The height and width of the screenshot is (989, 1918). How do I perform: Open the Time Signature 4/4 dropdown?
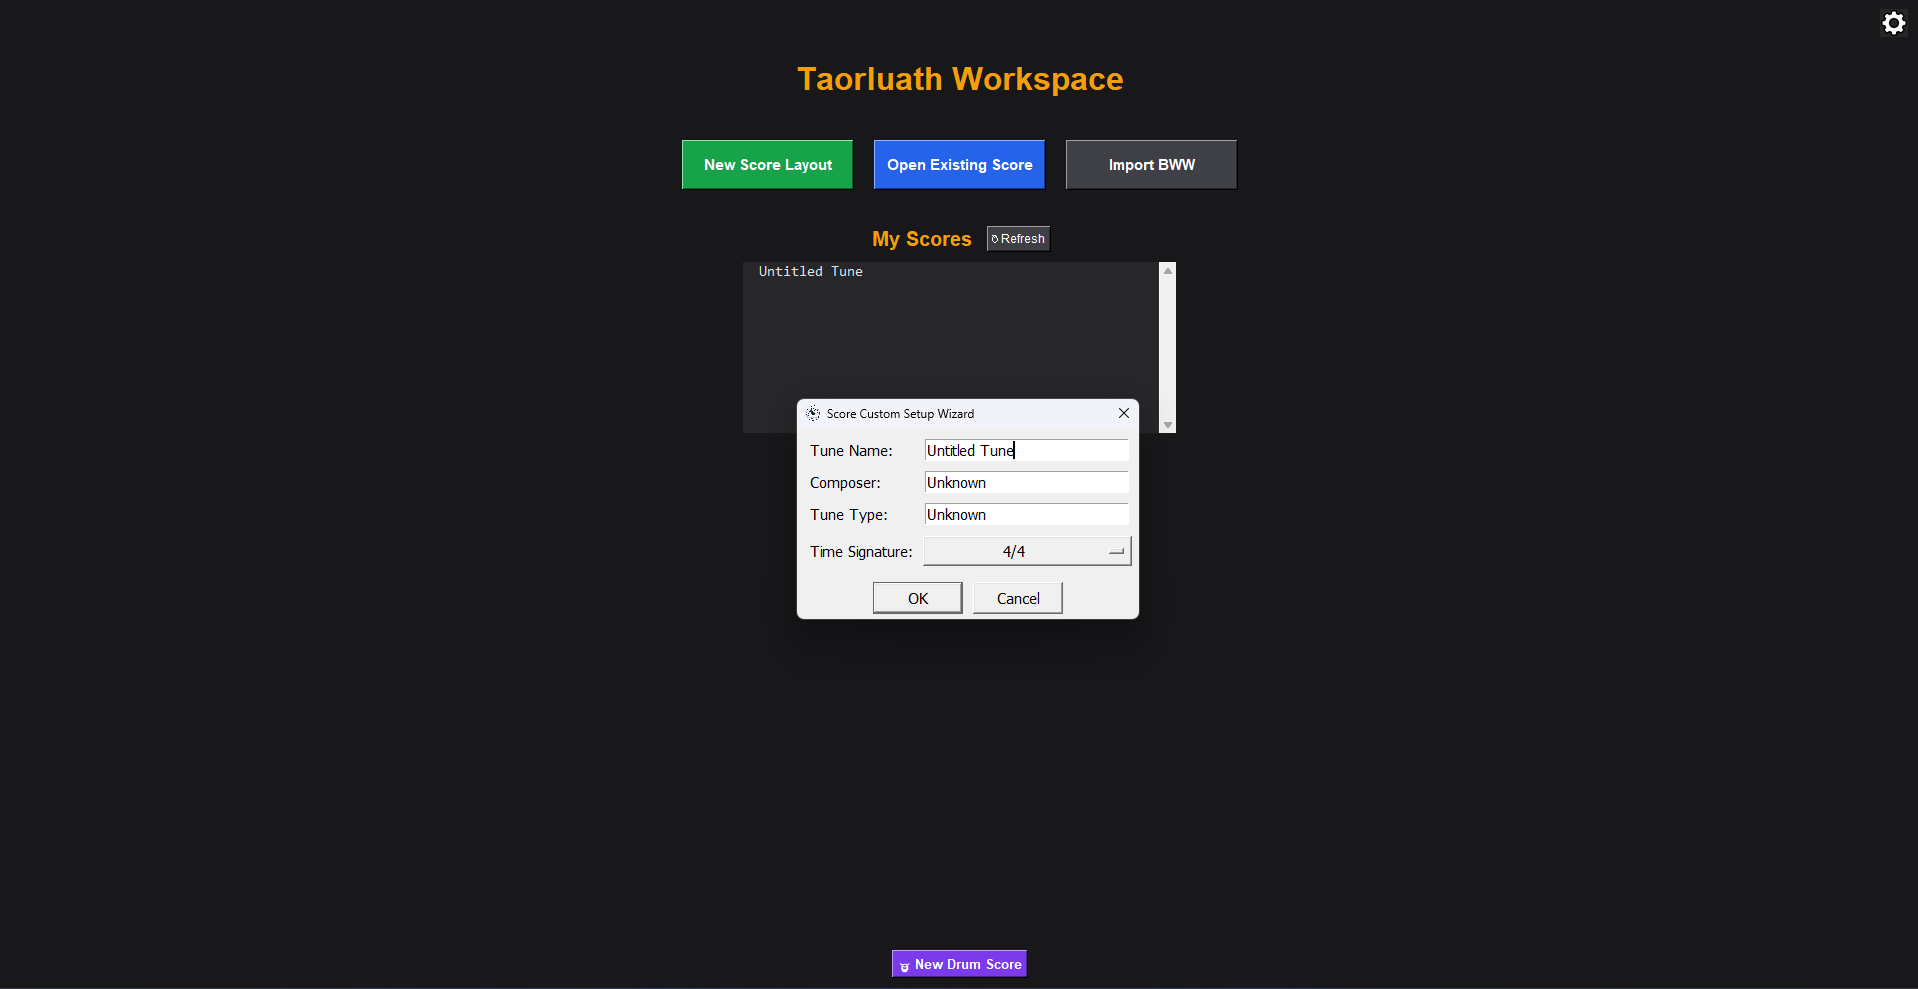[1027, 552]
